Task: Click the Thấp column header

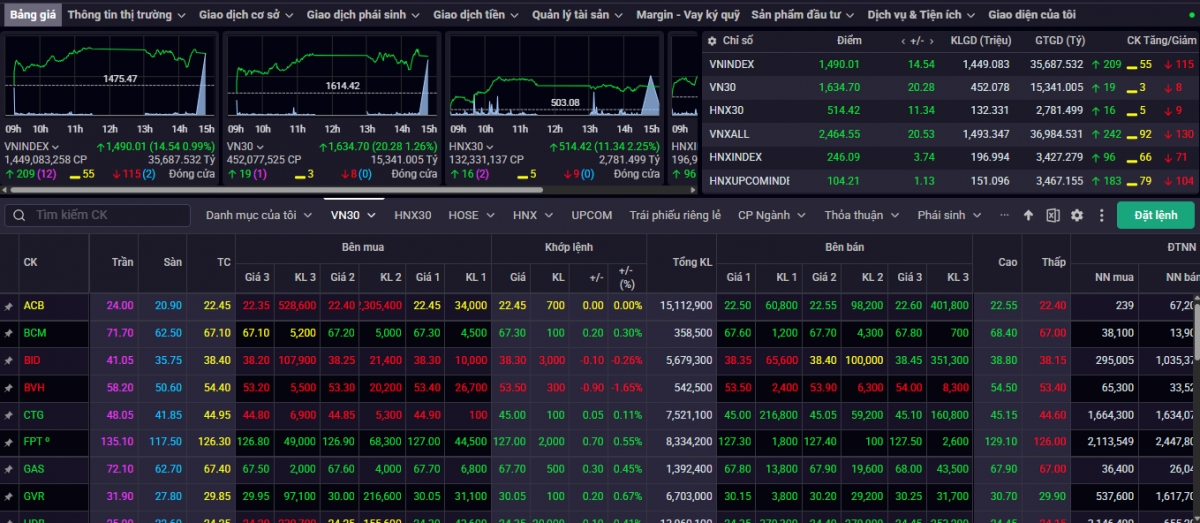Action: (1053, 261)
